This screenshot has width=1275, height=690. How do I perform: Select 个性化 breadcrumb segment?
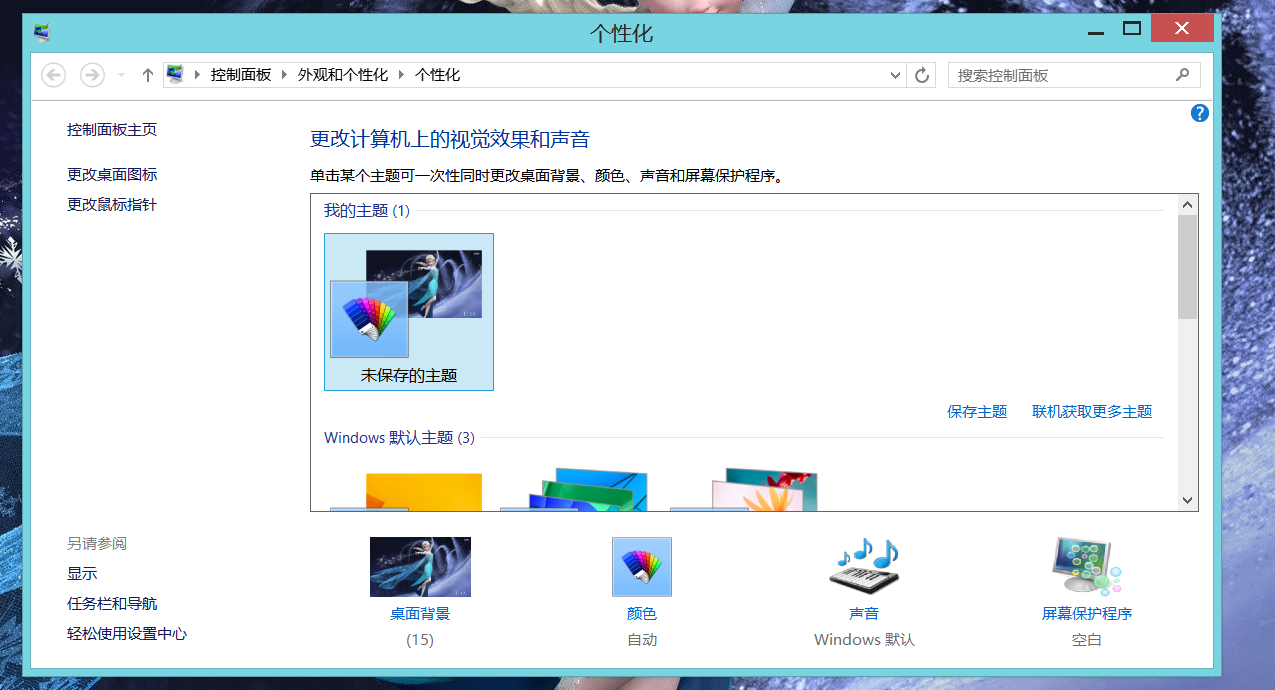437,75
